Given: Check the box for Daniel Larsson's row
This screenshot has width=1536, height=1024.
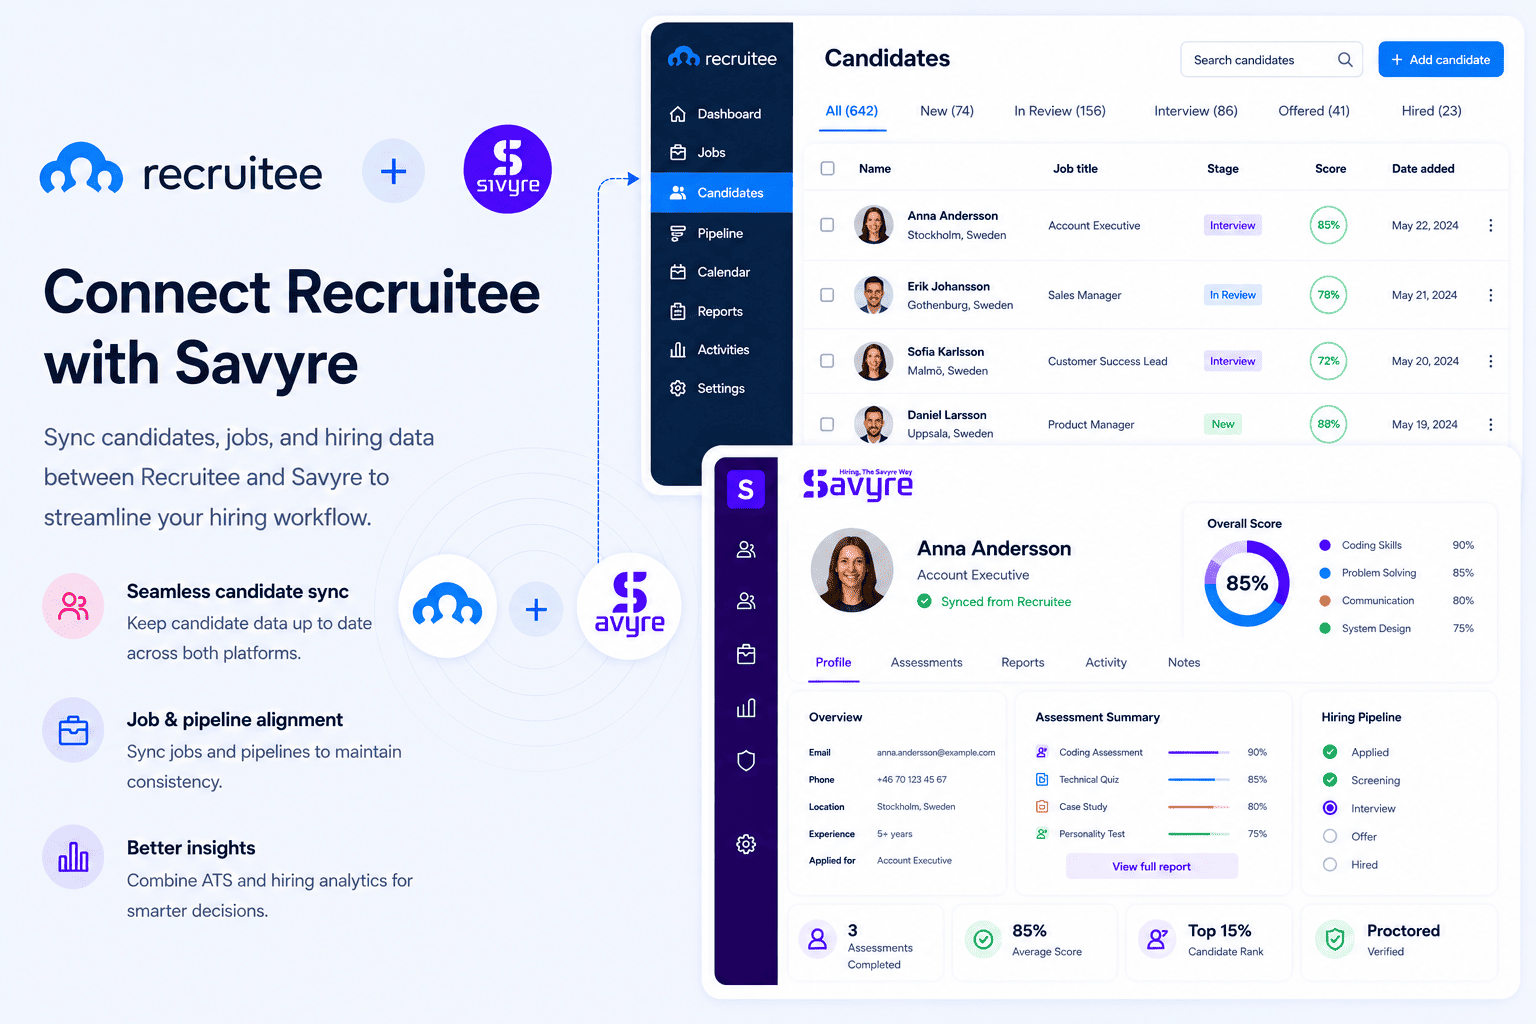Looking at the screenshot, I should coord(827,424).
